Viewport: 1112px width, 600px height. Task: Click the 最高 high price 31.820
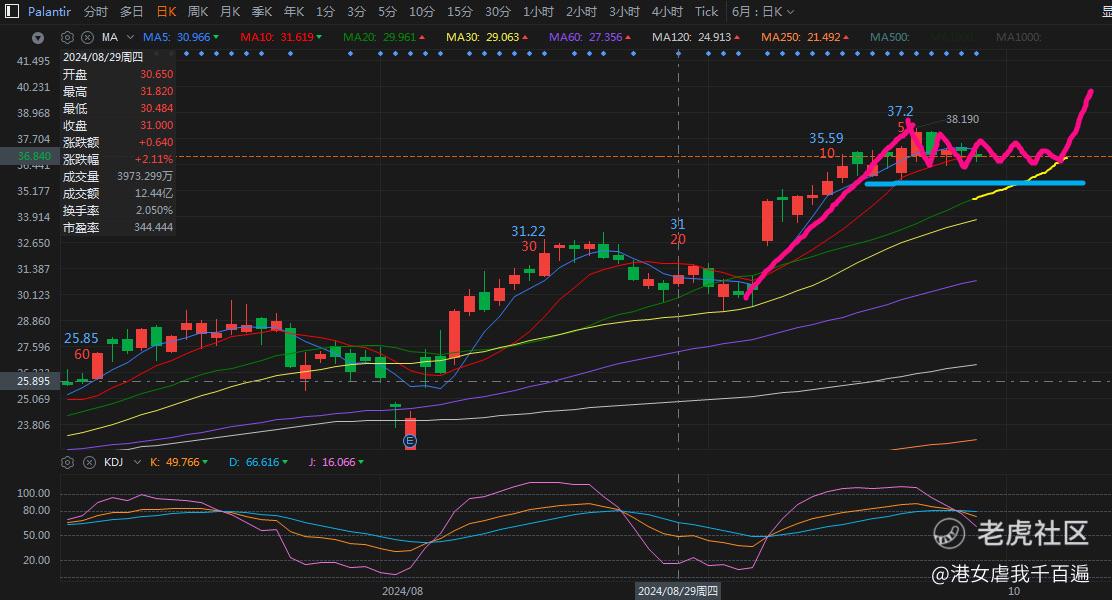pyautogui.click(x=157, y=91)
